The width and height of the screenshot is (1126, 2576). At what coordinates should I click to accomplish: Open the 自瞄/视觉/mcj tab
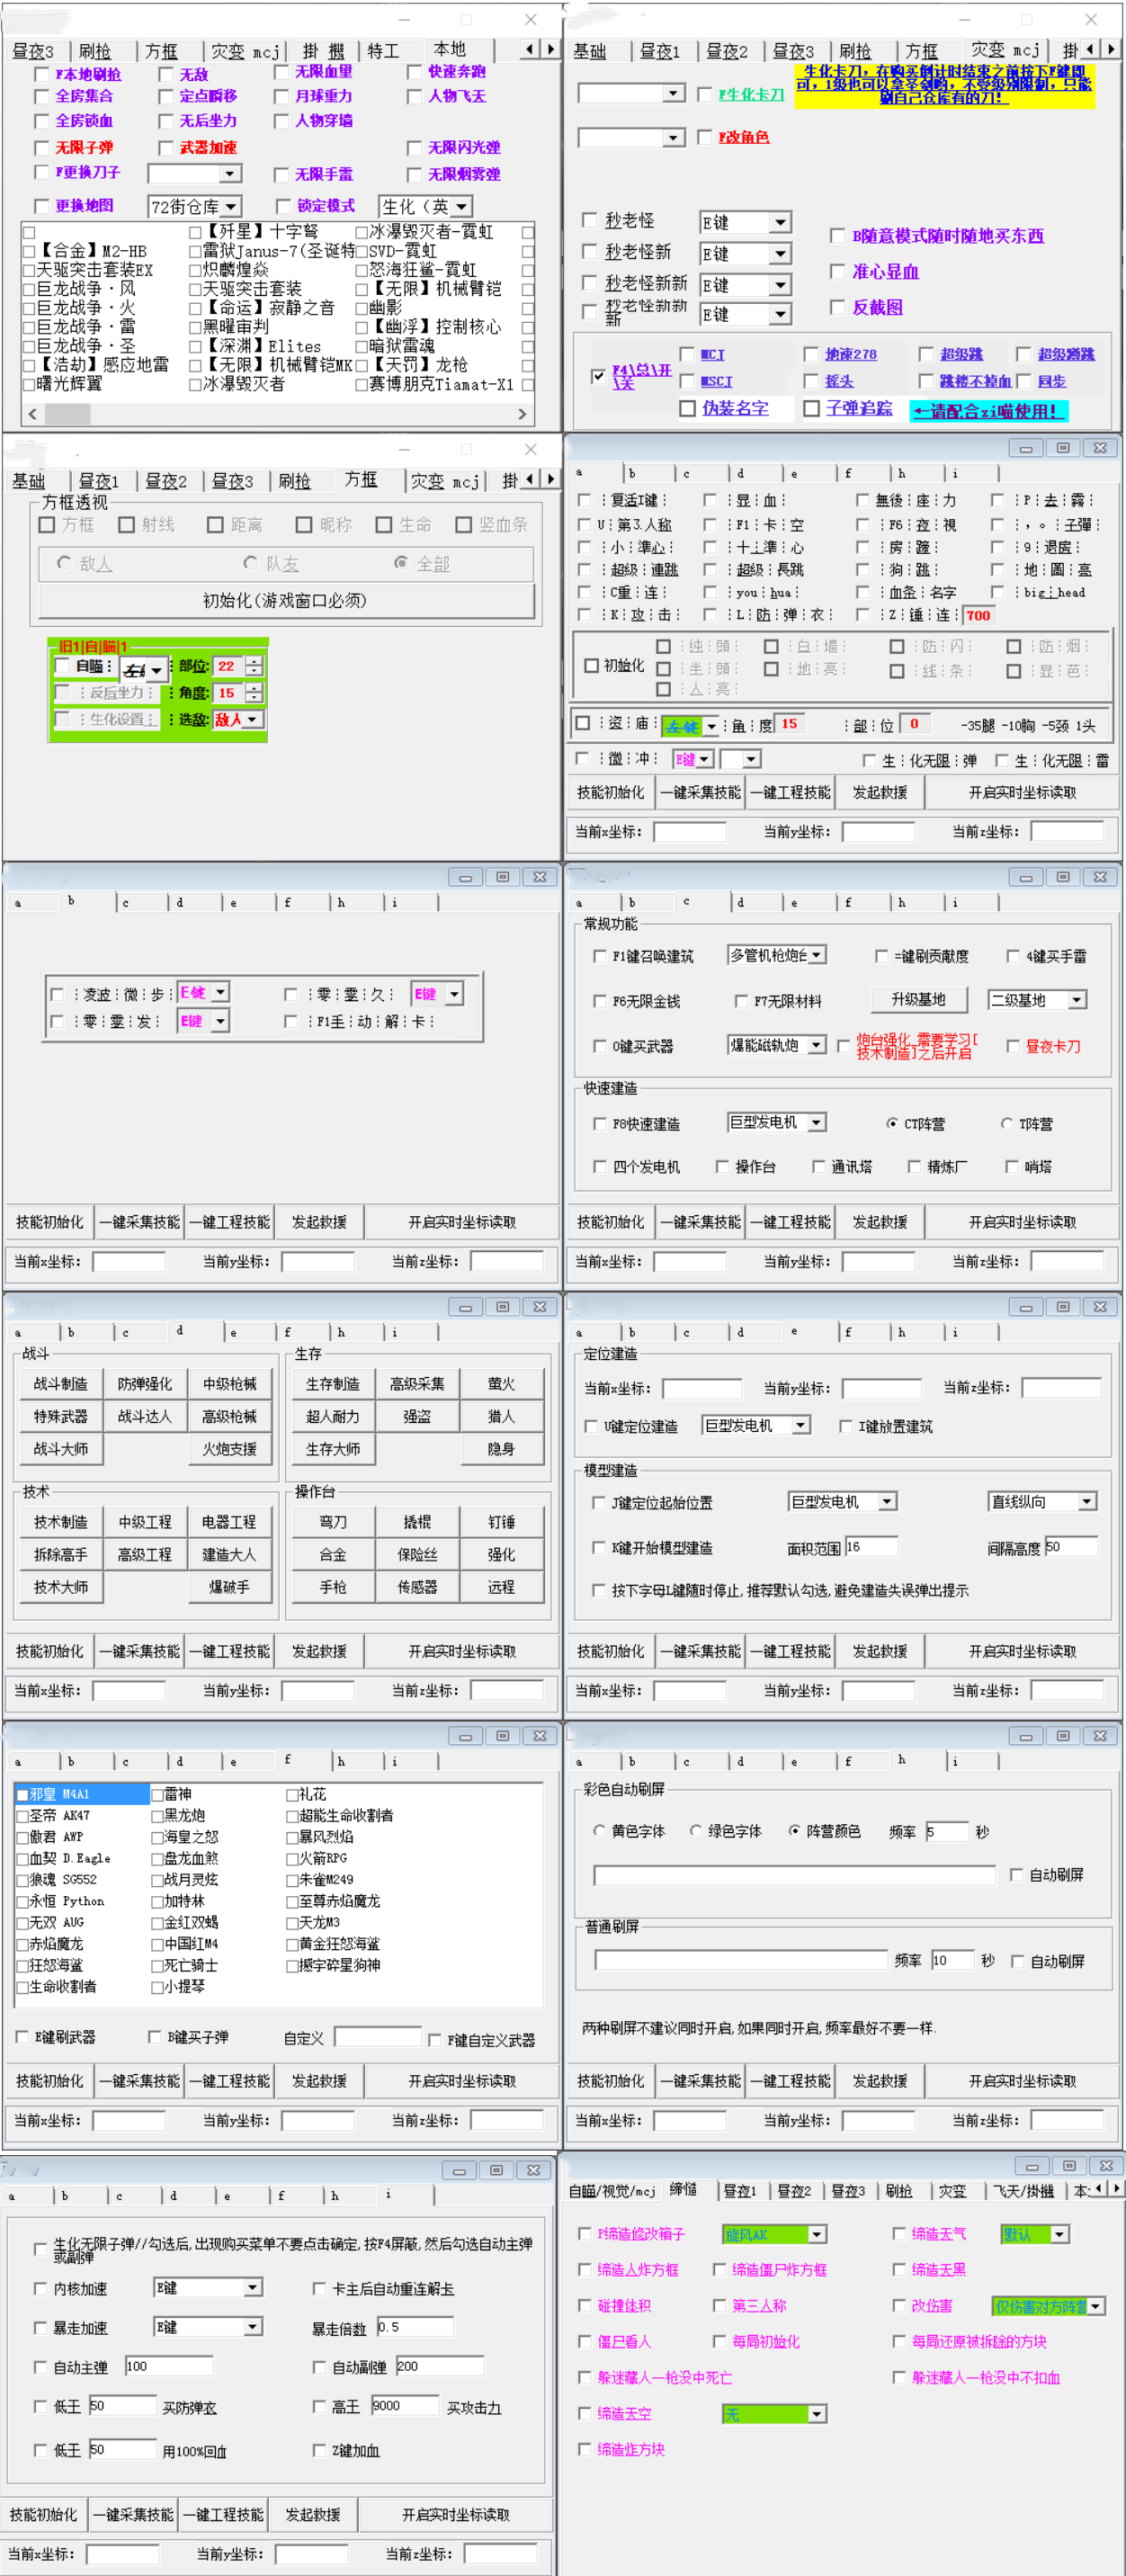[x=611, y=2190]
